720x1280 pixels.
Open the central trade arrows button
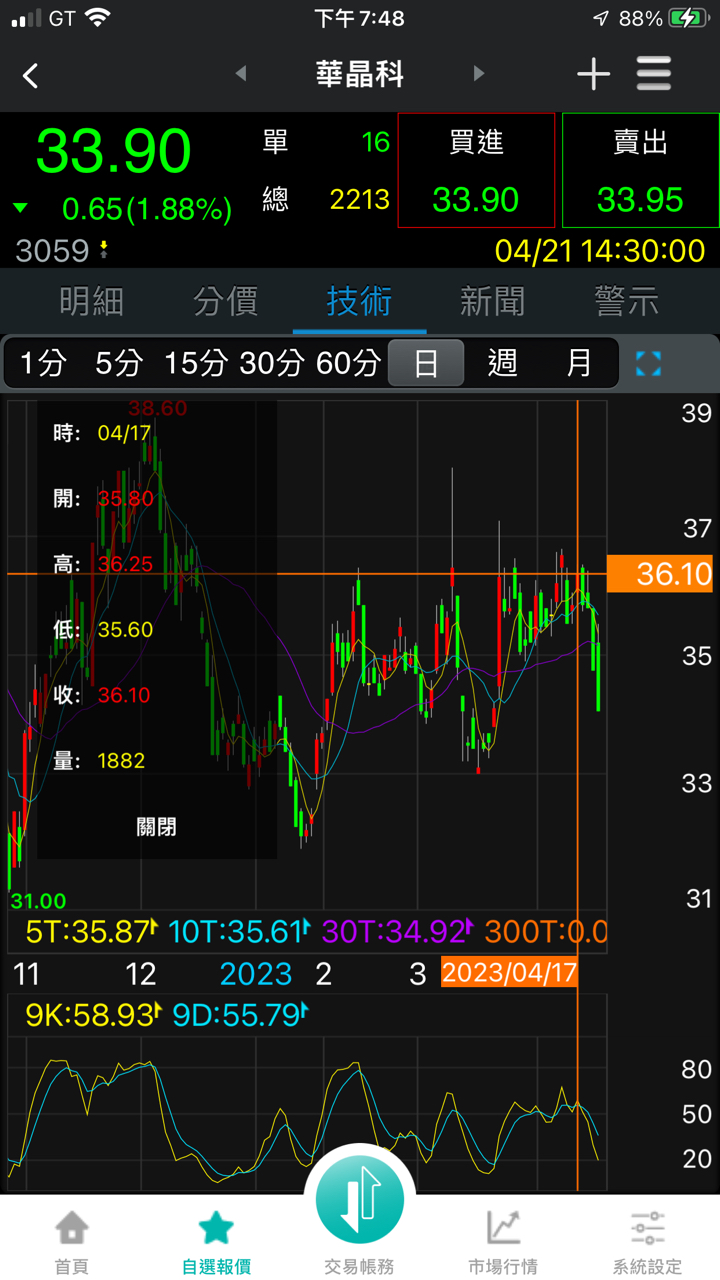click(x=360, y=1200)
